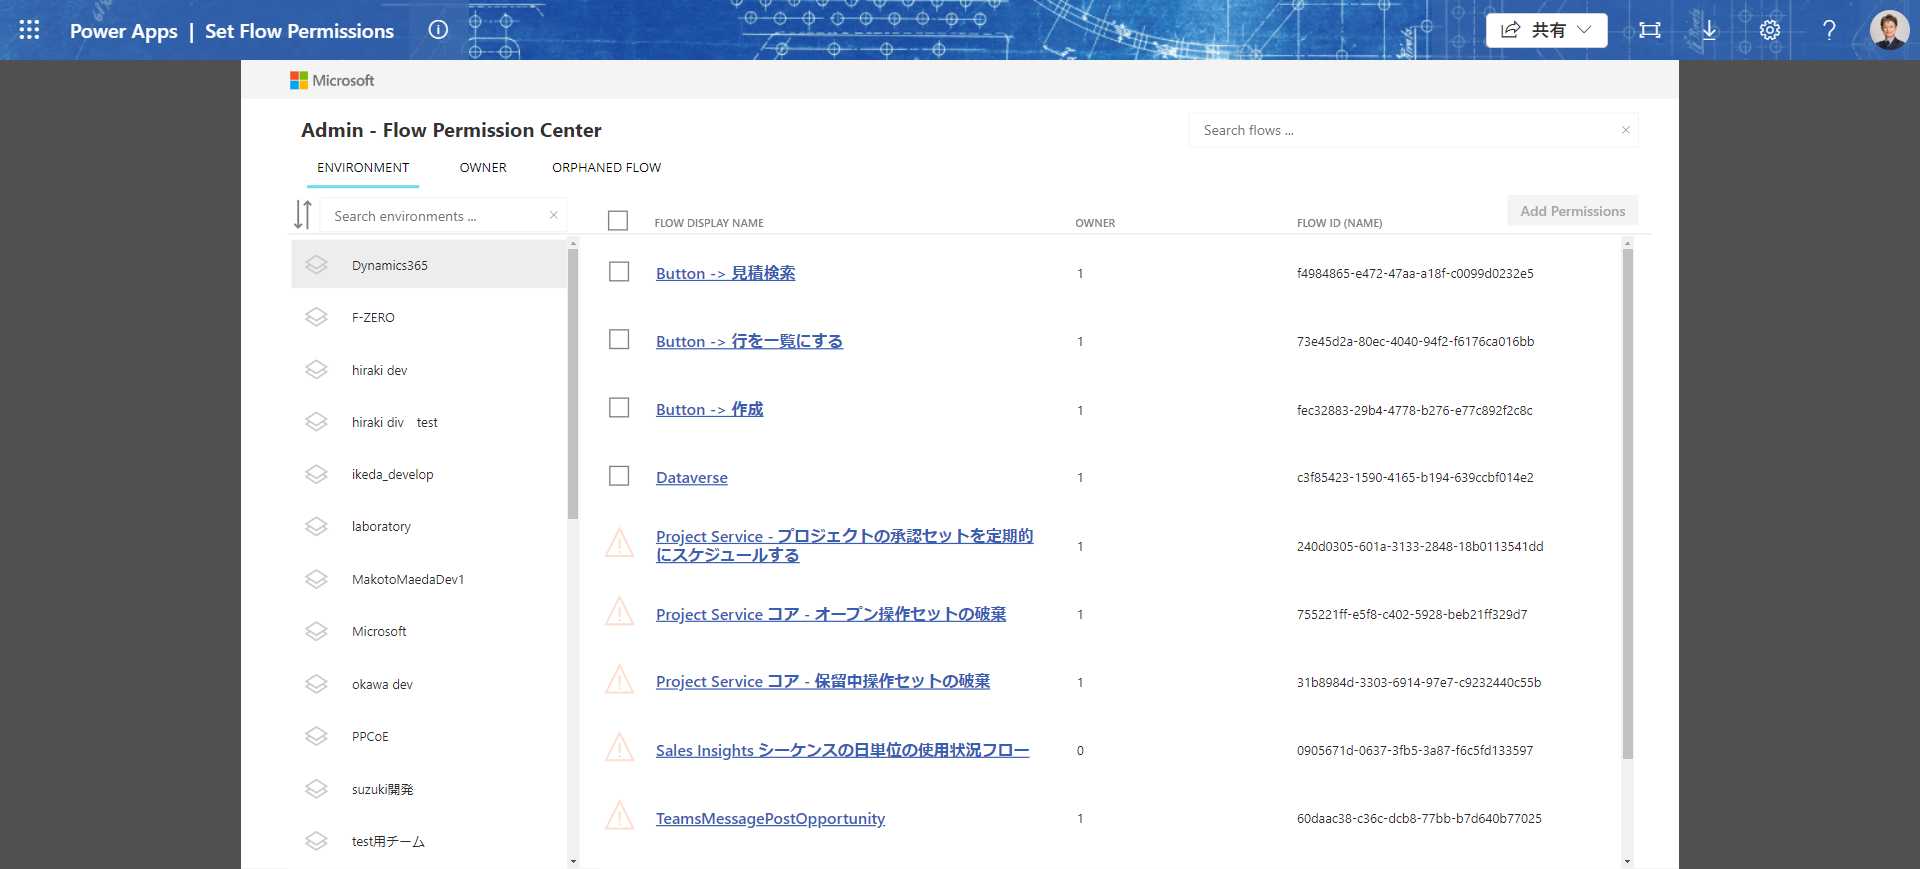
Task: Click the OWNER column header
Action: [1095, 223]
